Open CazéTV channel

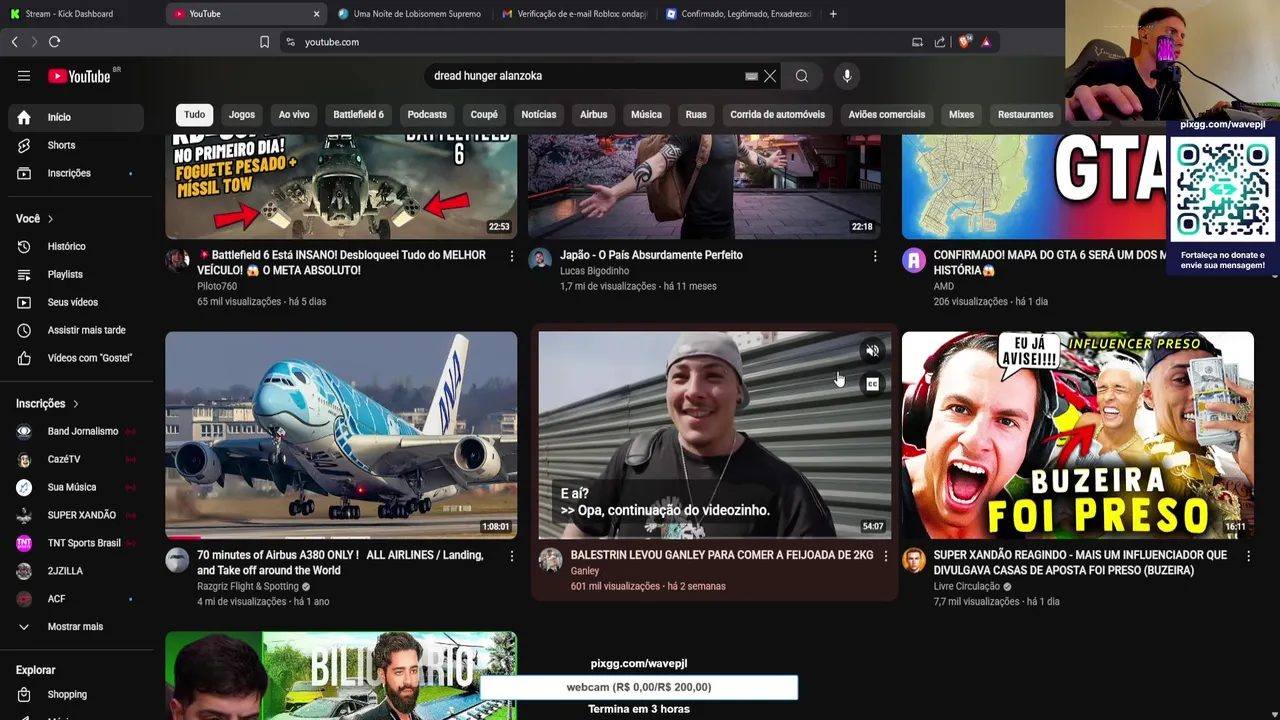pos(76,459)
